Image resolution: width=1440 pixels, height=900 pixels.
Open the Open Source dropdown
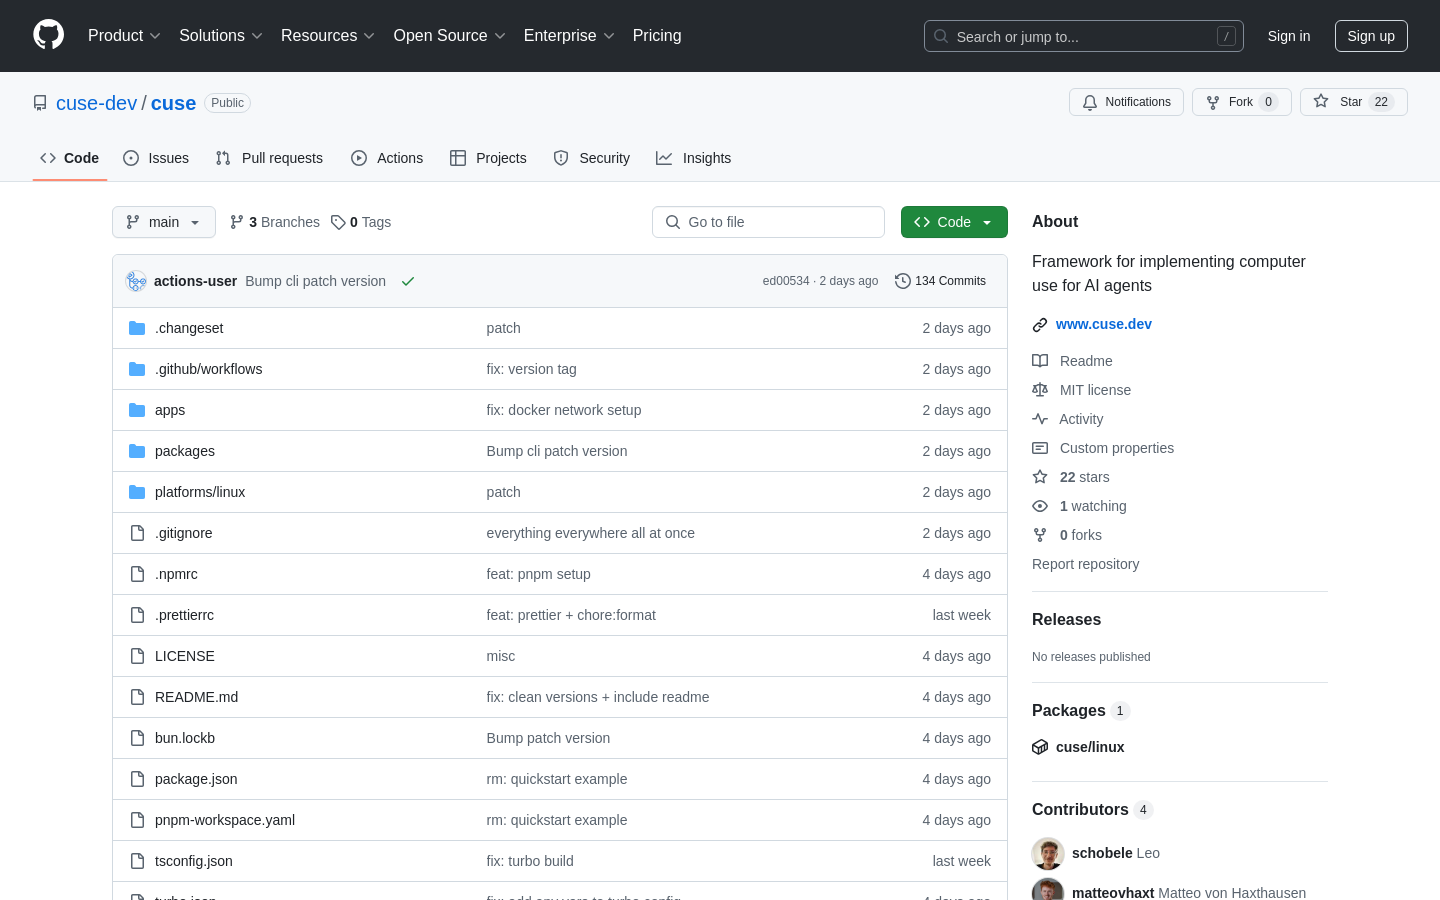point(449,35)
